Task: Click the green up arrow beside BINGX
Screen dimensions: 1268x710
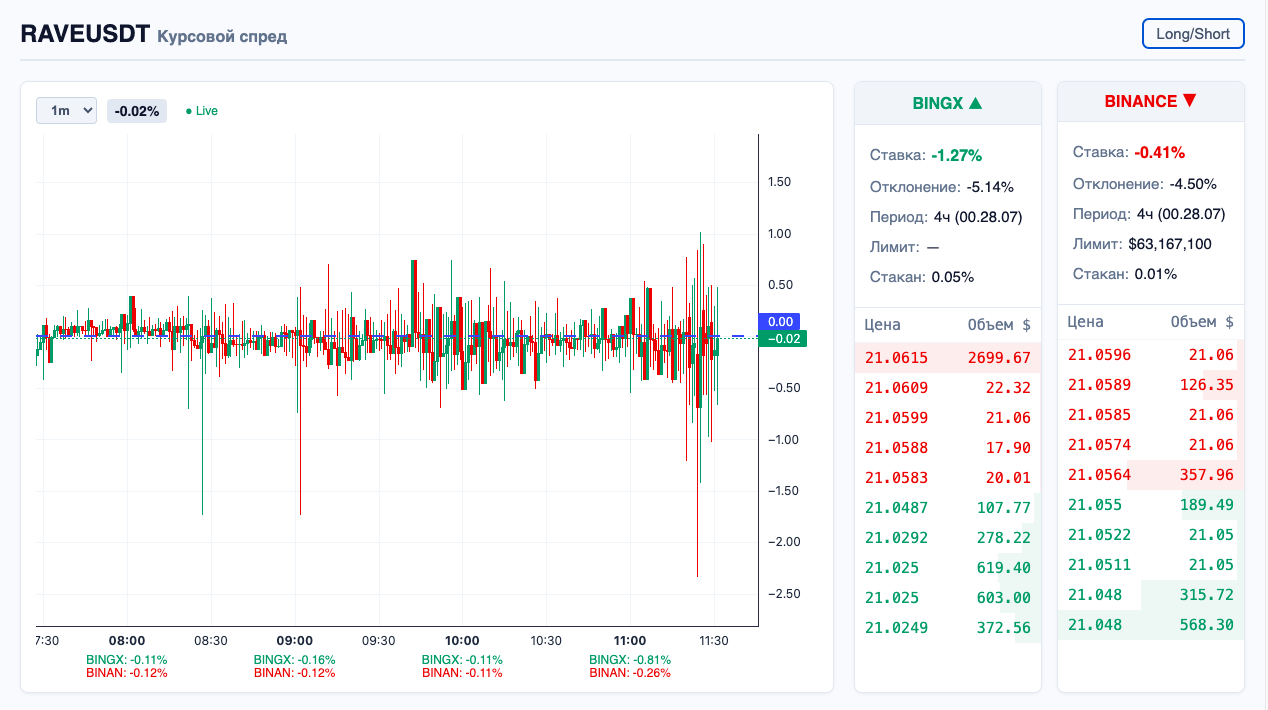Action: pos(975,101)
